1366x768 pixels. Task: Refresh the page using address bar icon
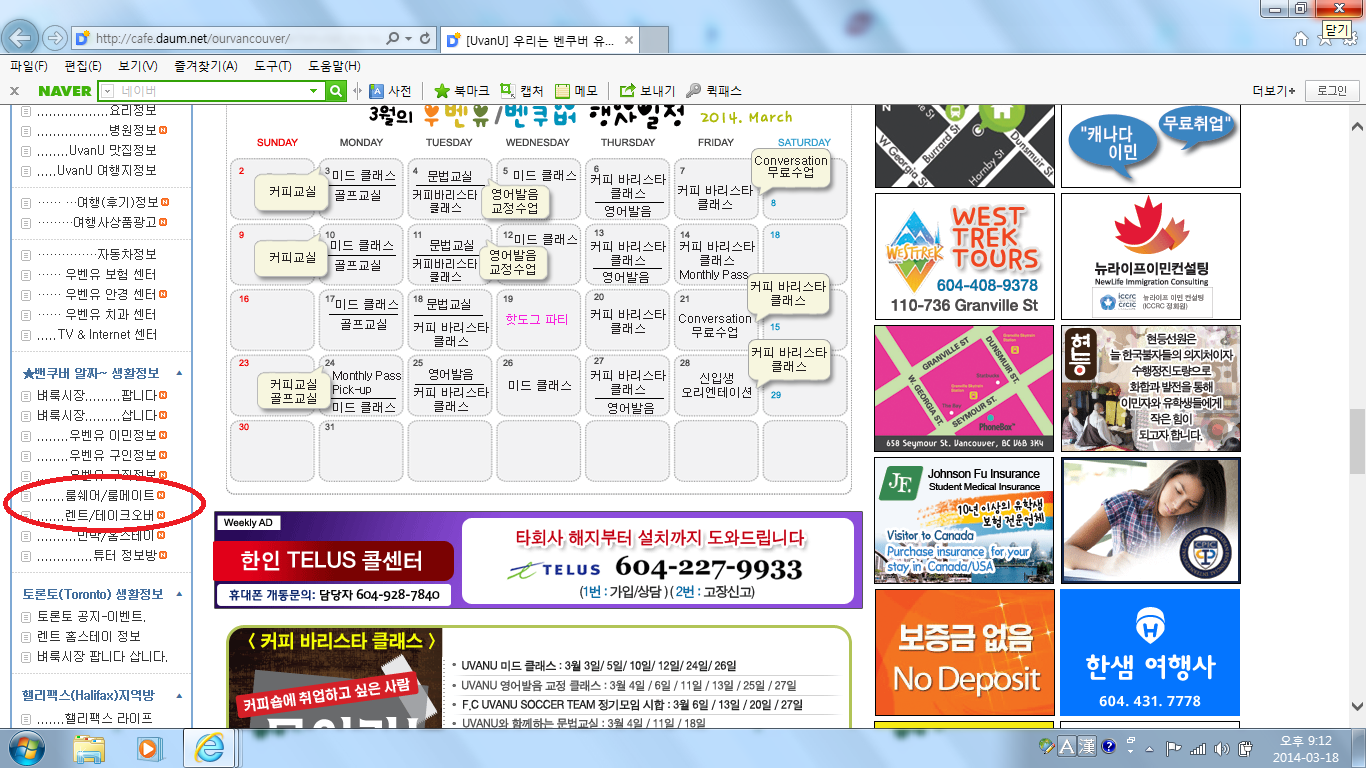pyautogui.click(x=426, y=38)
